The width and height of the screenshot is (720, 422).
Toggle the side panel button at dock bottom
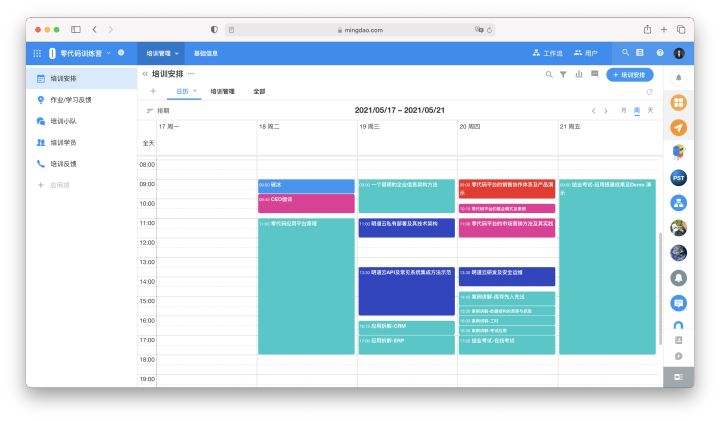(678, 377)
